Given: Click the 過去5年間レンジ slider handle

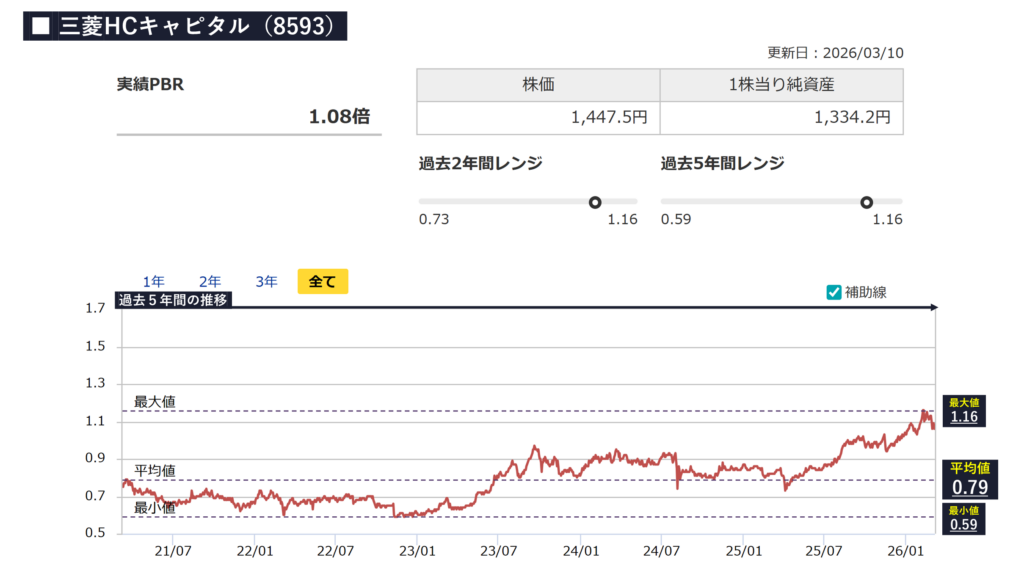Looking at the screenshot, I should click(x=867, y=202).
